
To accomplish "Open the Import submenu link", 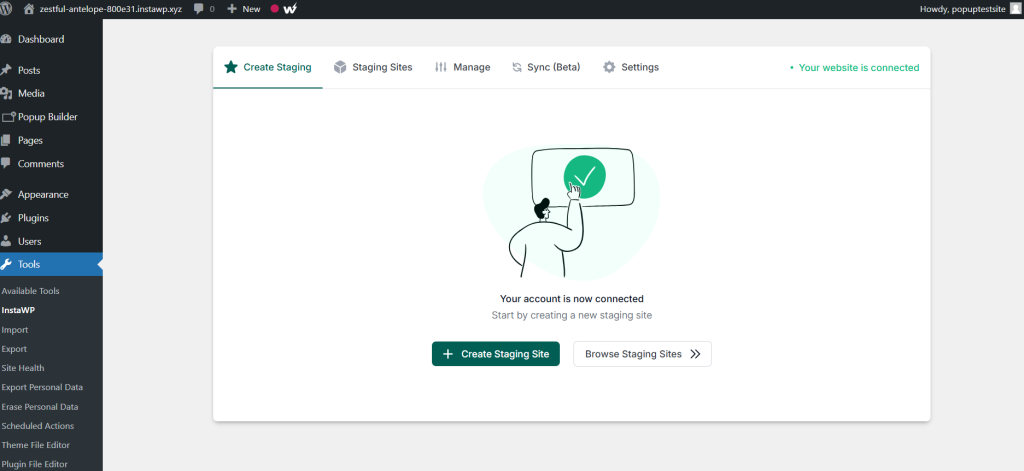I will tap(14, 330).
